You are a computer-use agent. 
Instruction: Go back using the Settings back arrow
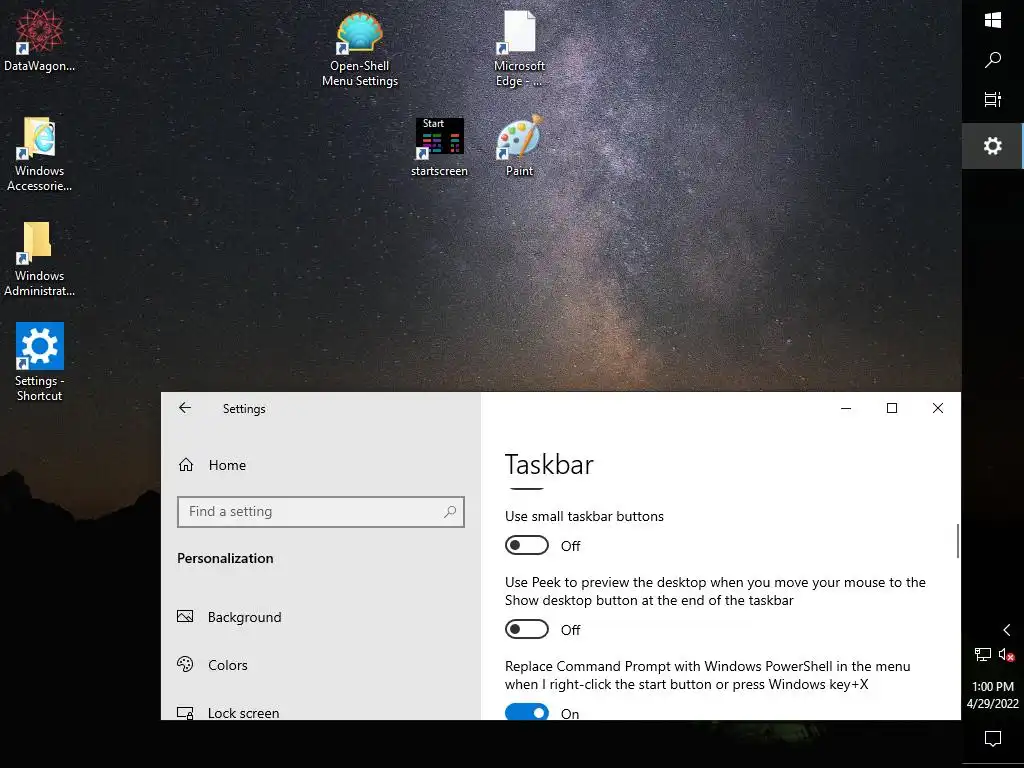click(185, 408)
